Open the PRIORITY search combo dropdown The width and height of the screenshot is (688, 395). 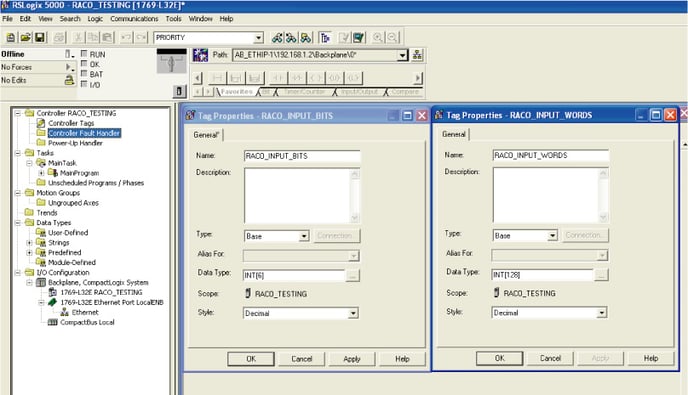click(258, 38)
